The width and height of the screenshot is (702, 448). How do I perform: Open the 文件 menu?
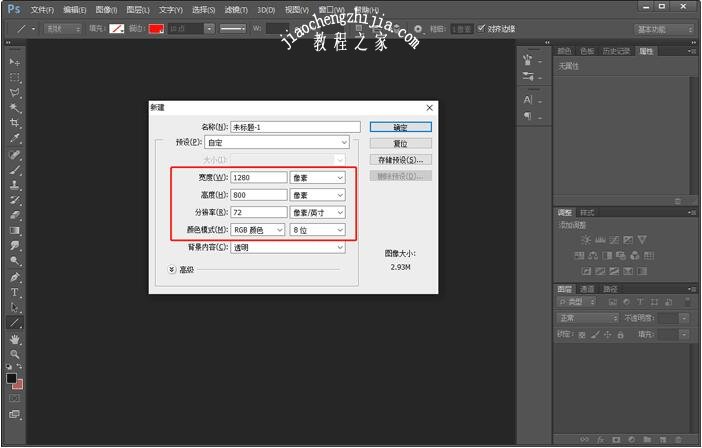[42, 10]
